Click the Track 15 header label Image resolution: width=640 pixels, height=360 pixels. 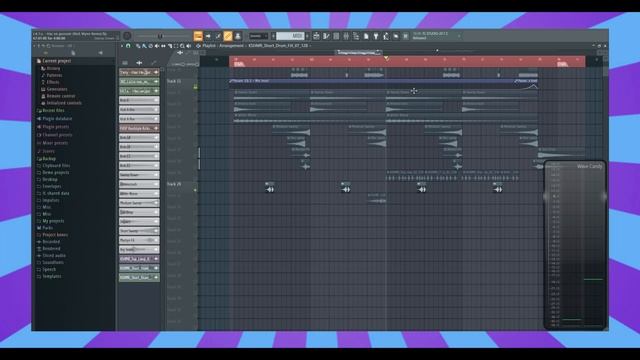(174, 82)
